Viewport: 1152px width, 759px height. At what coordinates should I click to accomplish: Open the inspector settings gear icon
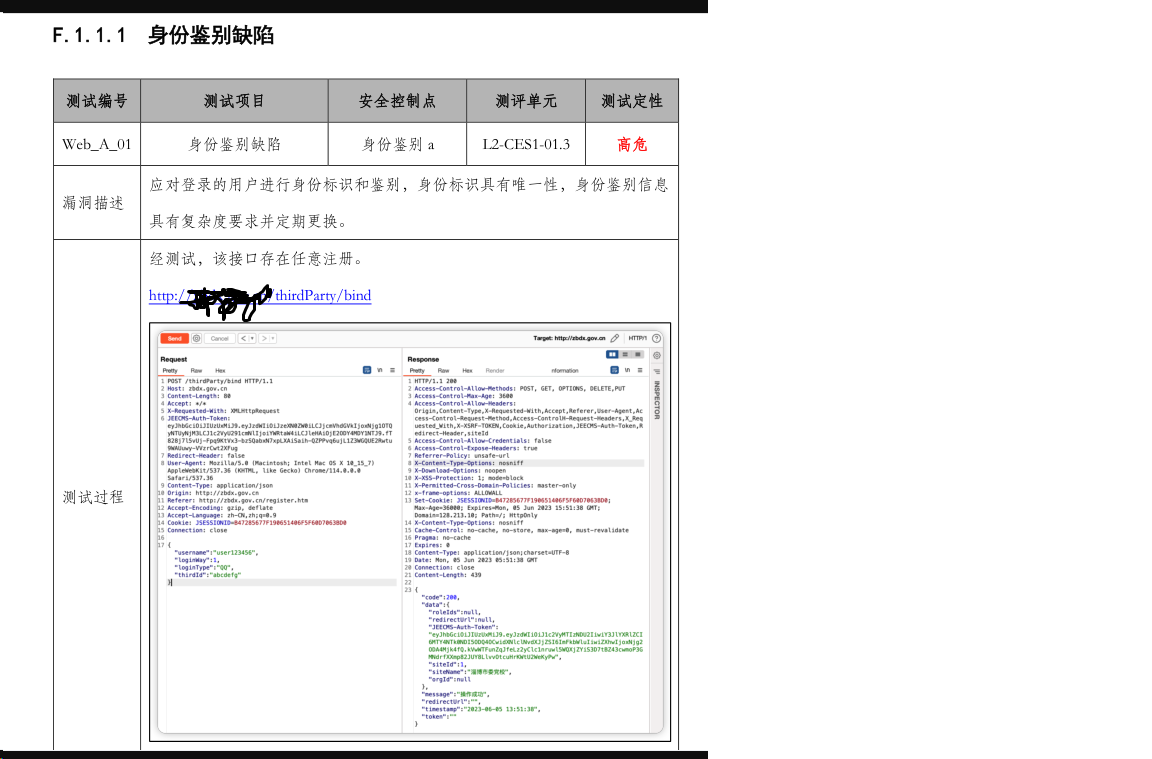(657, 355)
